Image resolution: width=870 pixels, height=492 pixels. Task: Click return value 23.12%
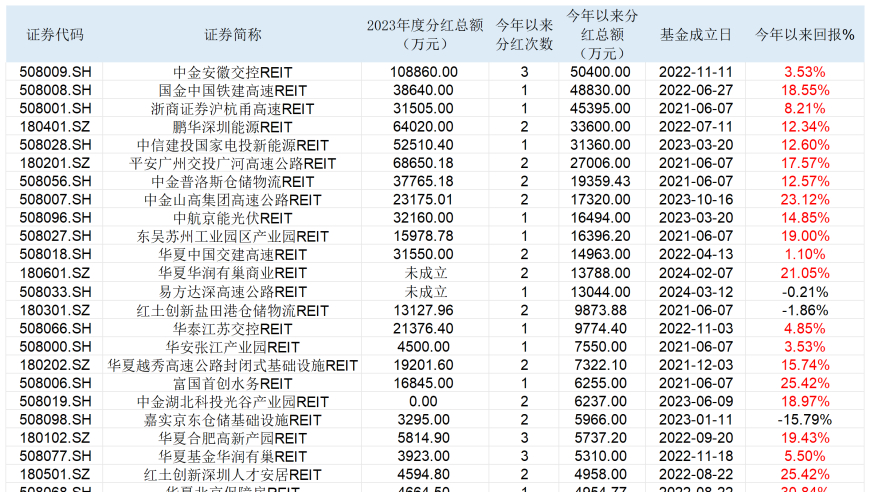(x=805, y=200)
